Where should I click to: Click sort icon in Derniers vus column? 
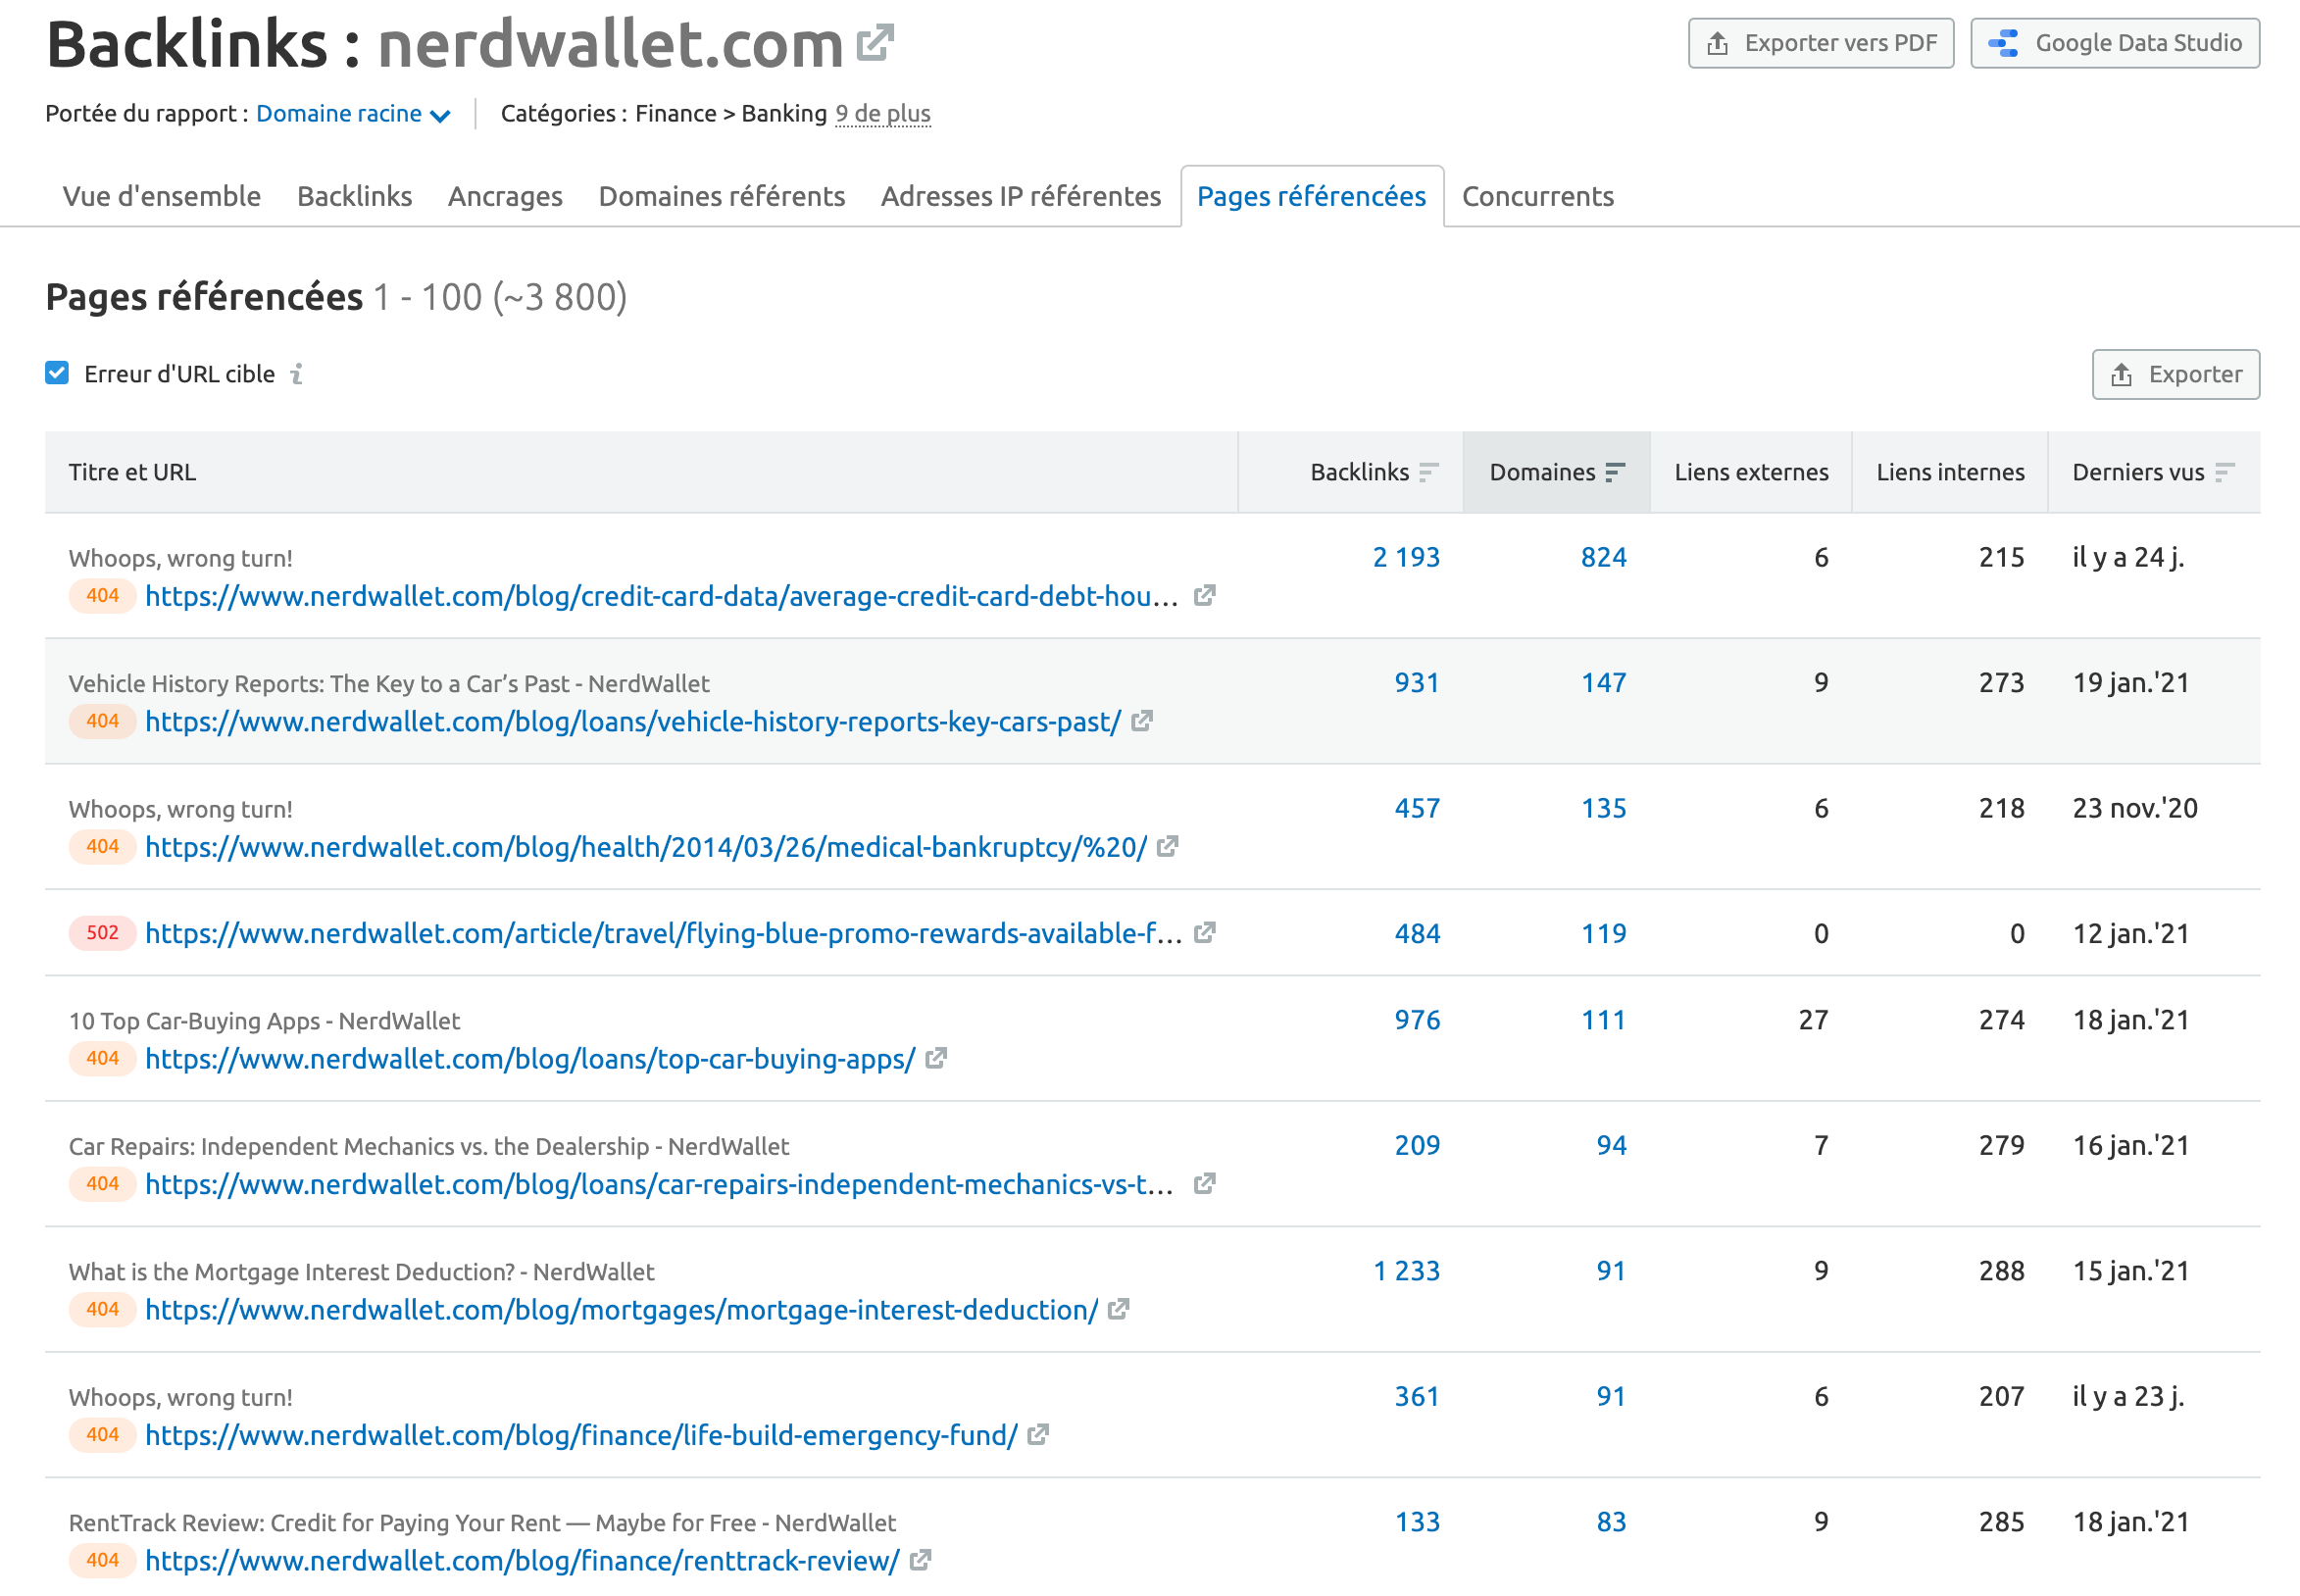[x=2225, y=472]
